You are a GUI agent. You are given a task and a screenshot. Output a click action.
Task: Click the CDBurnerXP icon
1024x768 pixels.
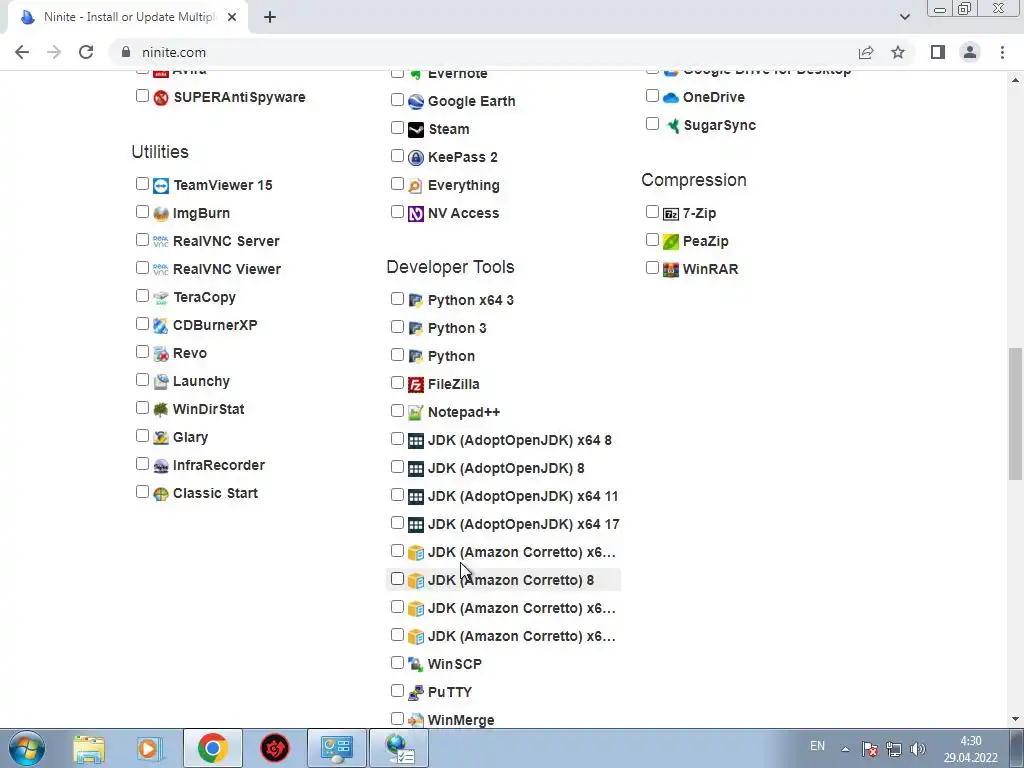click(x=161, y=325)
